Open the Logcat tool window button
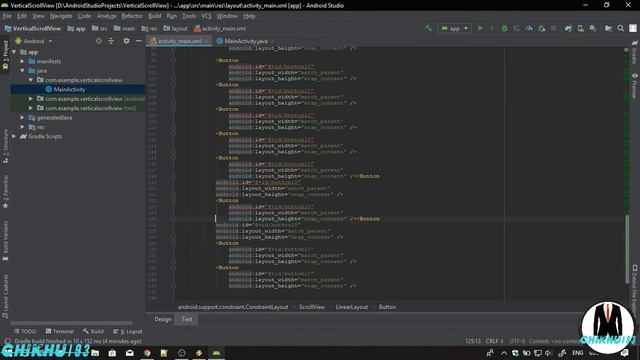Image resolution: width=640 pixels, height=360 pixels. click(x=128, y=331)
